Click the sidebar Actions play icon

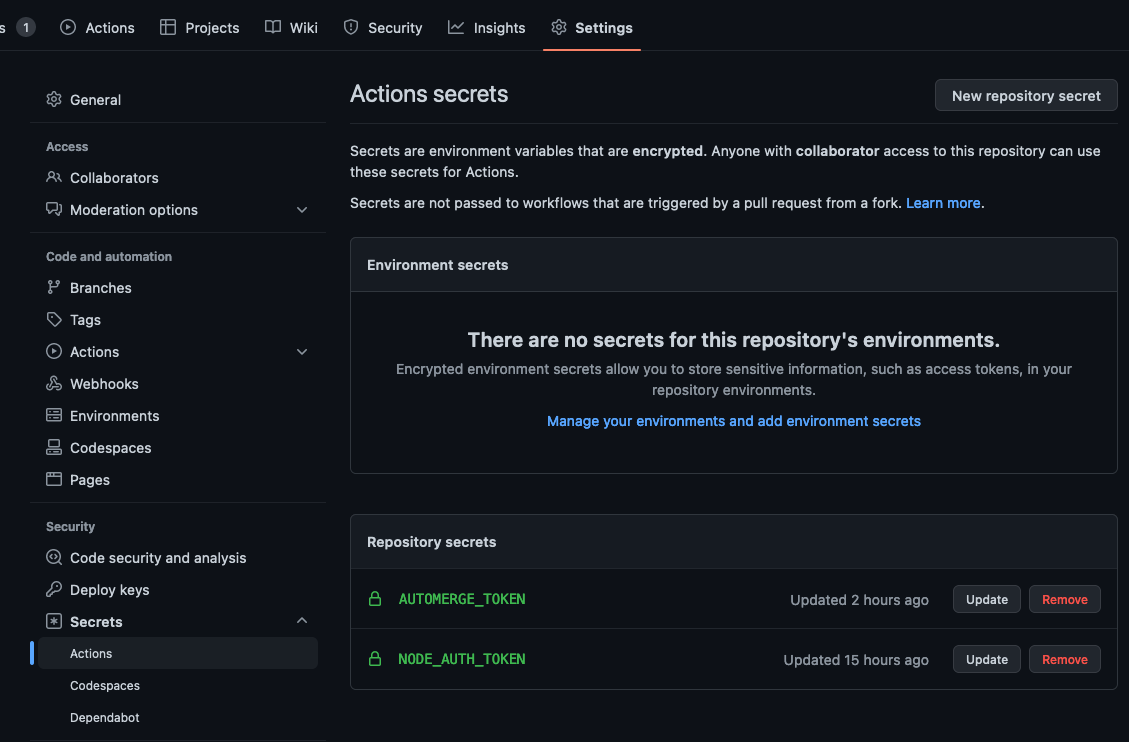tap(54, 351)
